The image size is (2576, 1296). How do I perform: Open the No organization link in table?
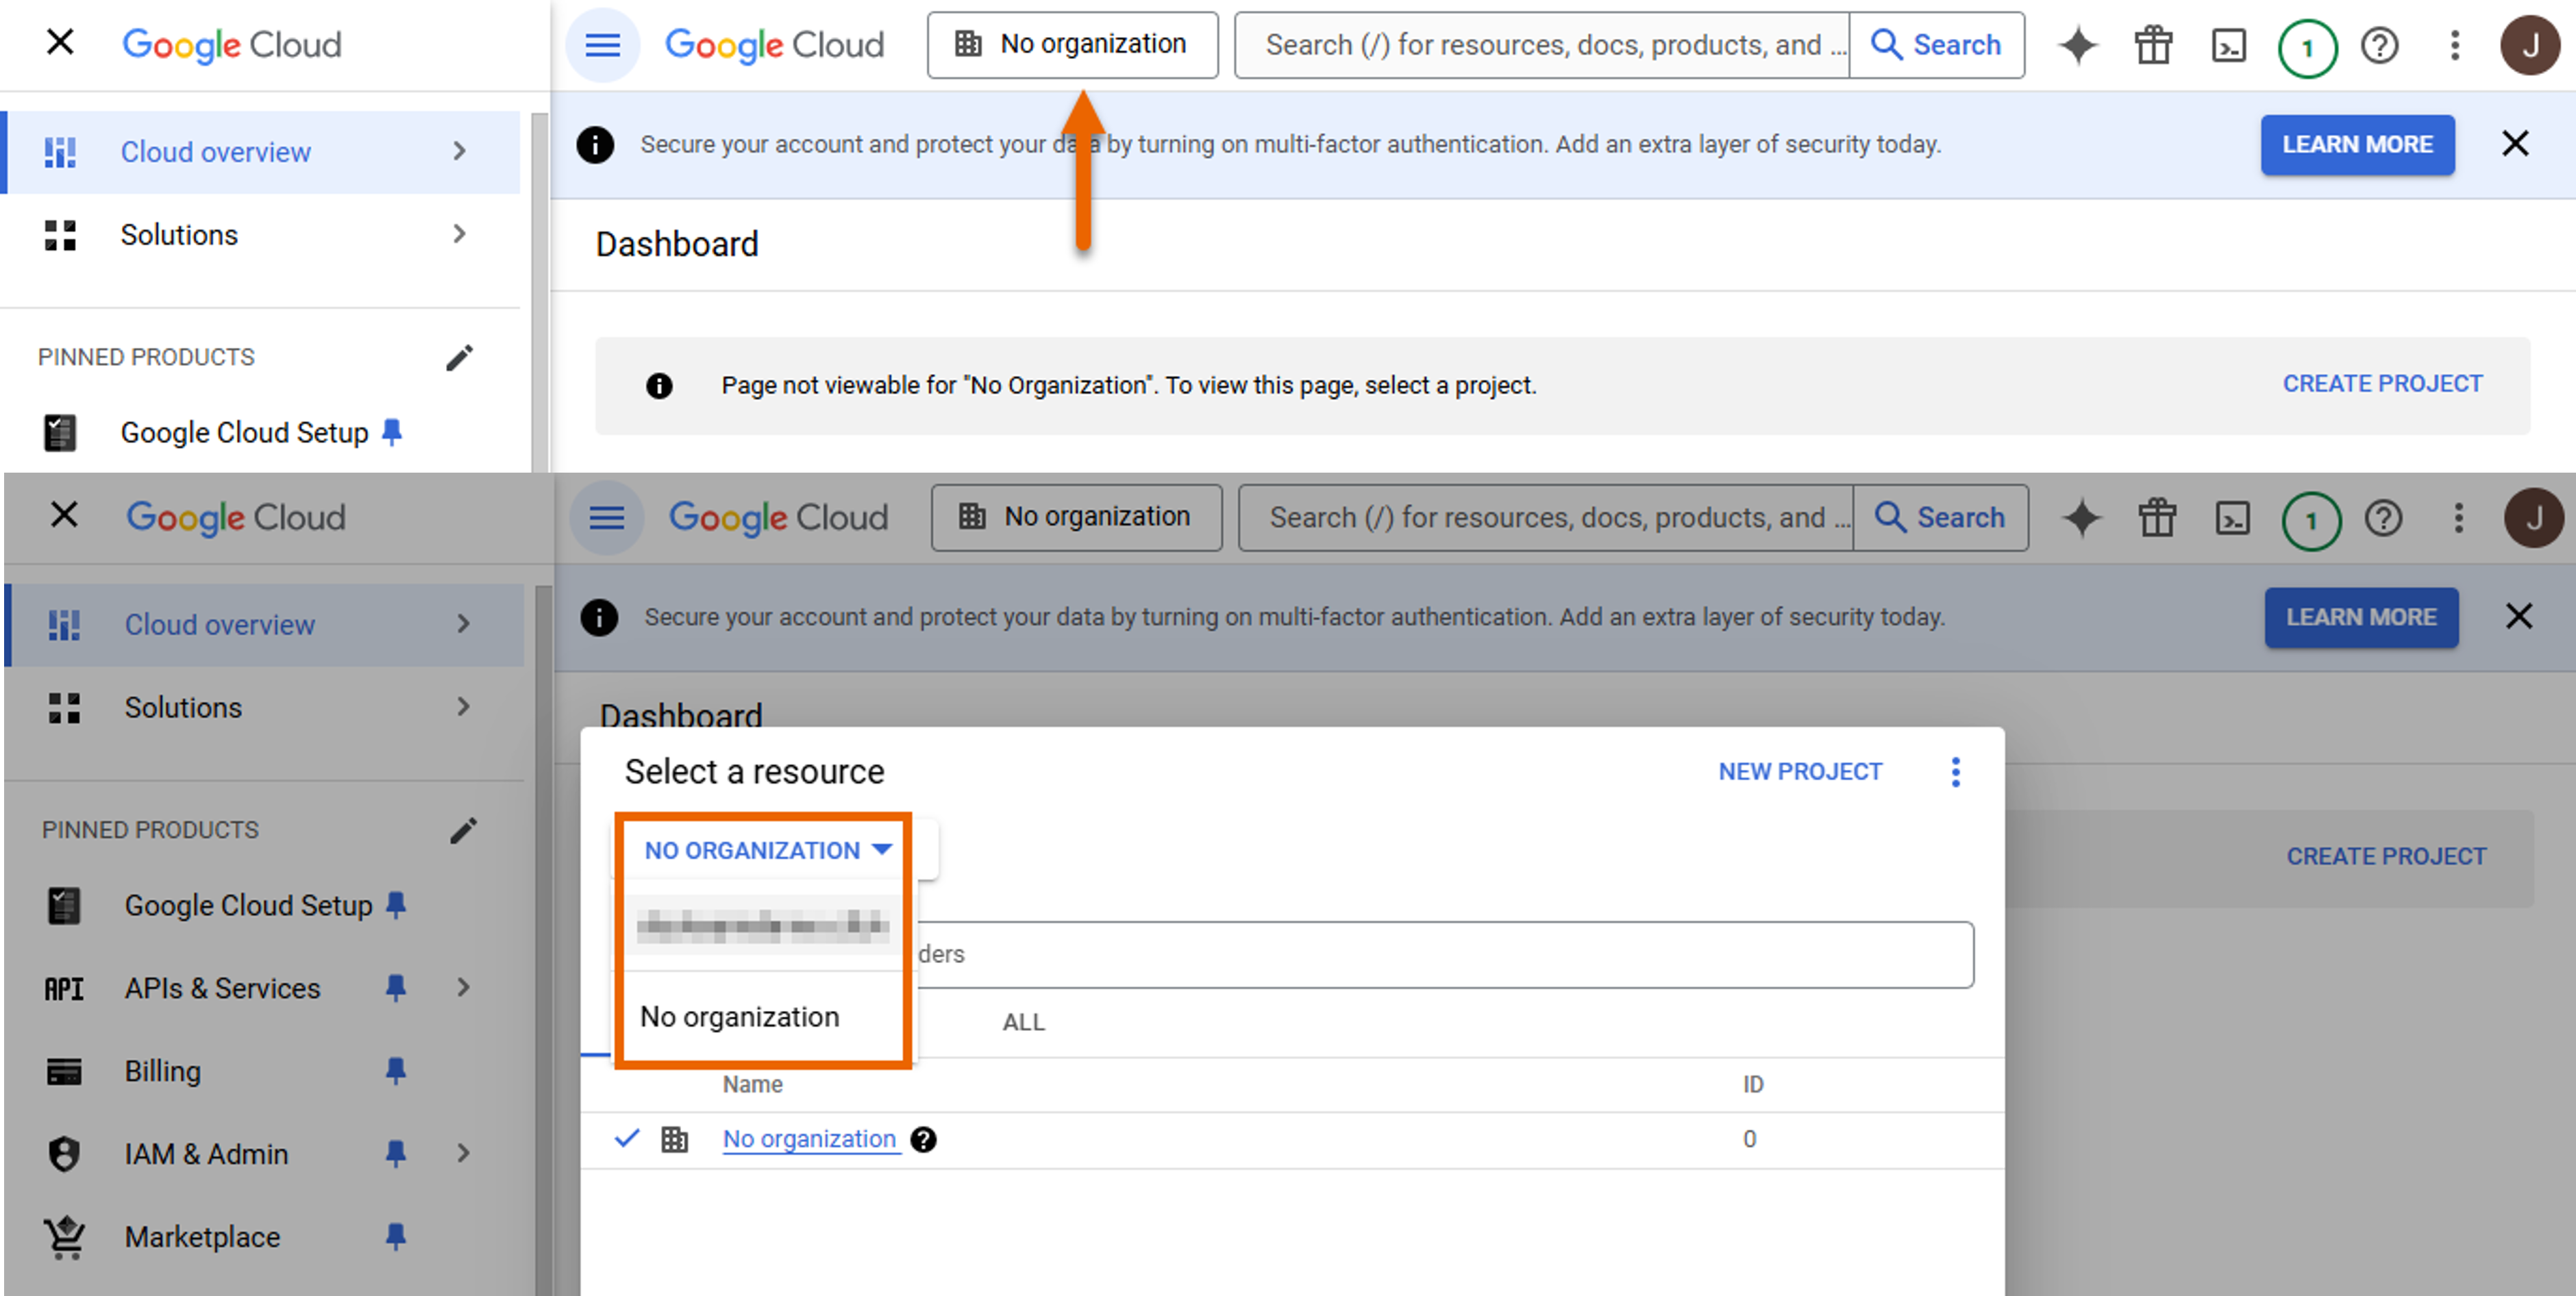pyautogui.click(x=810, y=1139)
